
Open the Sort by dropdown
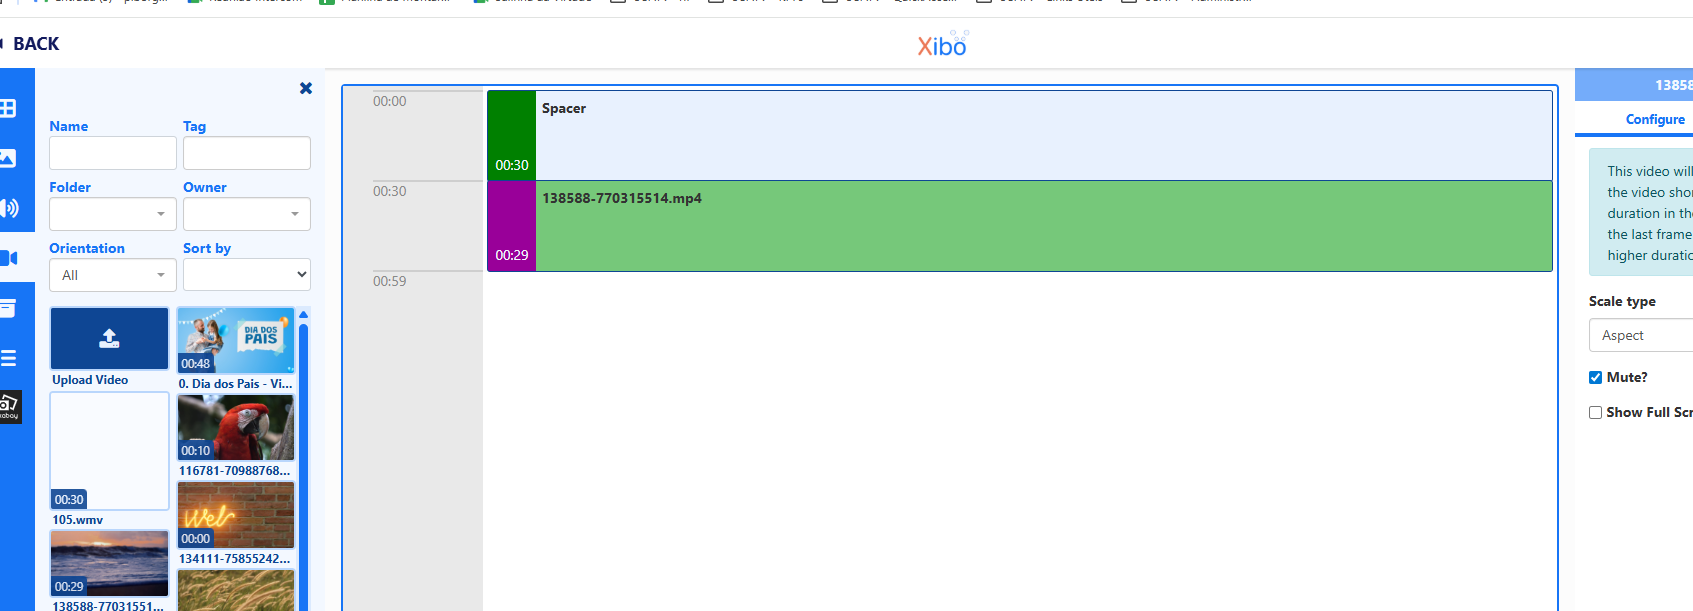tap(246, 275)
